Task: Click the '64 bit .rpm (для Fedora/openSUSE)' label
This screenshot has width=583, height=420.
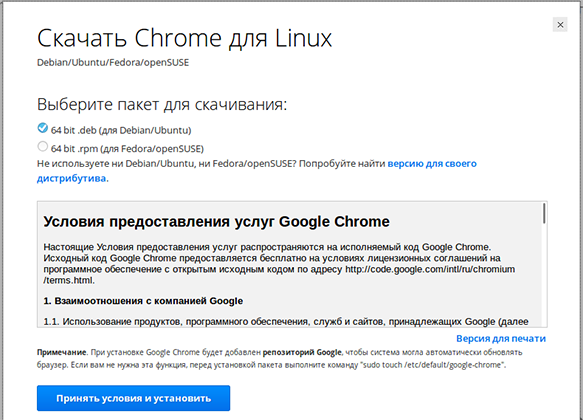Action: coord(127,149)
